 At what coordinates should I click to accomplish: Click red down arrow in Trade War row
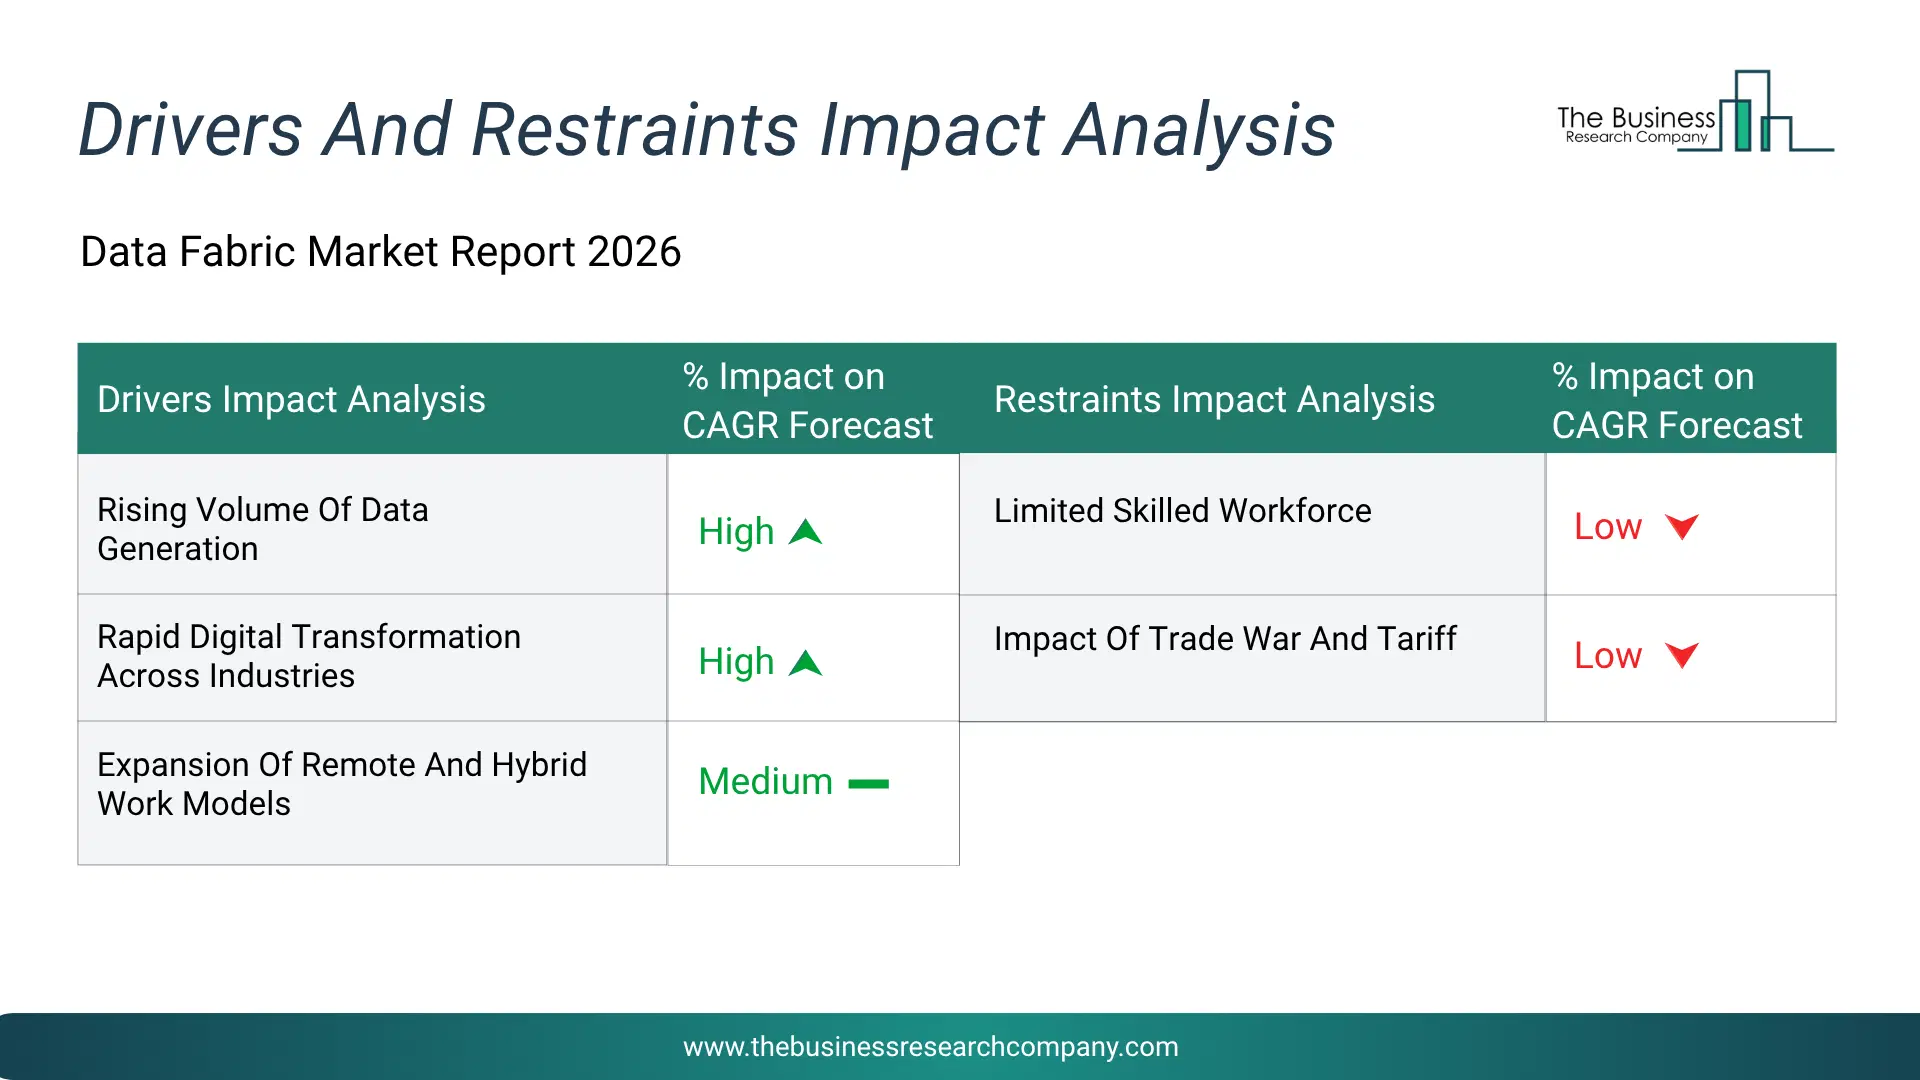pyautogui.click(x=1682, y=655)
